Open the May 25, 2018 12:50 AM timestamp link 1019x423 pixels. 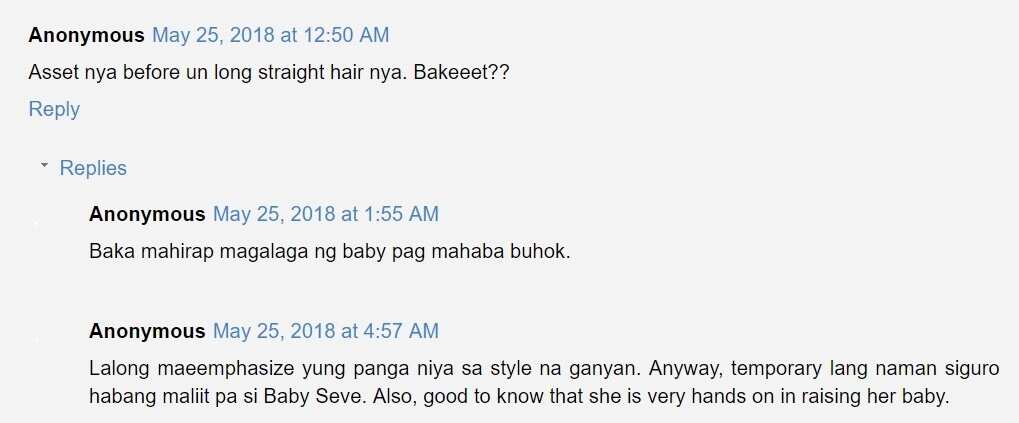tap(270, 35)
